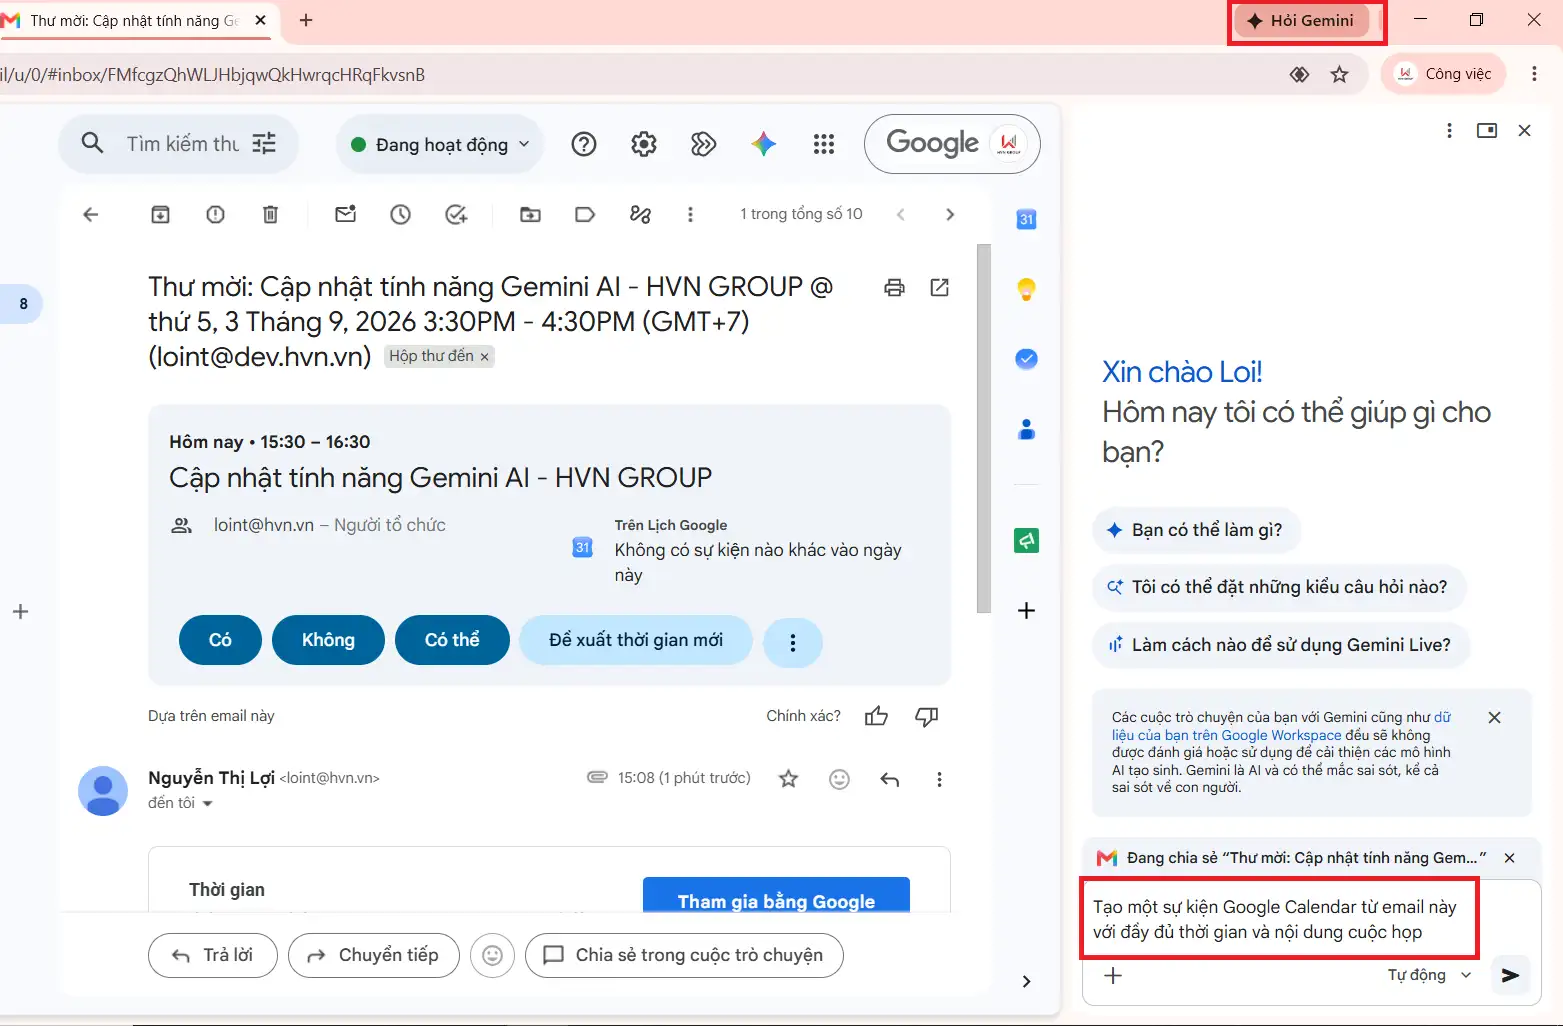Select suggestion Bạn có thể làm gì?
This screenshot has width=1563, height=1026.
click(1196, 530)
